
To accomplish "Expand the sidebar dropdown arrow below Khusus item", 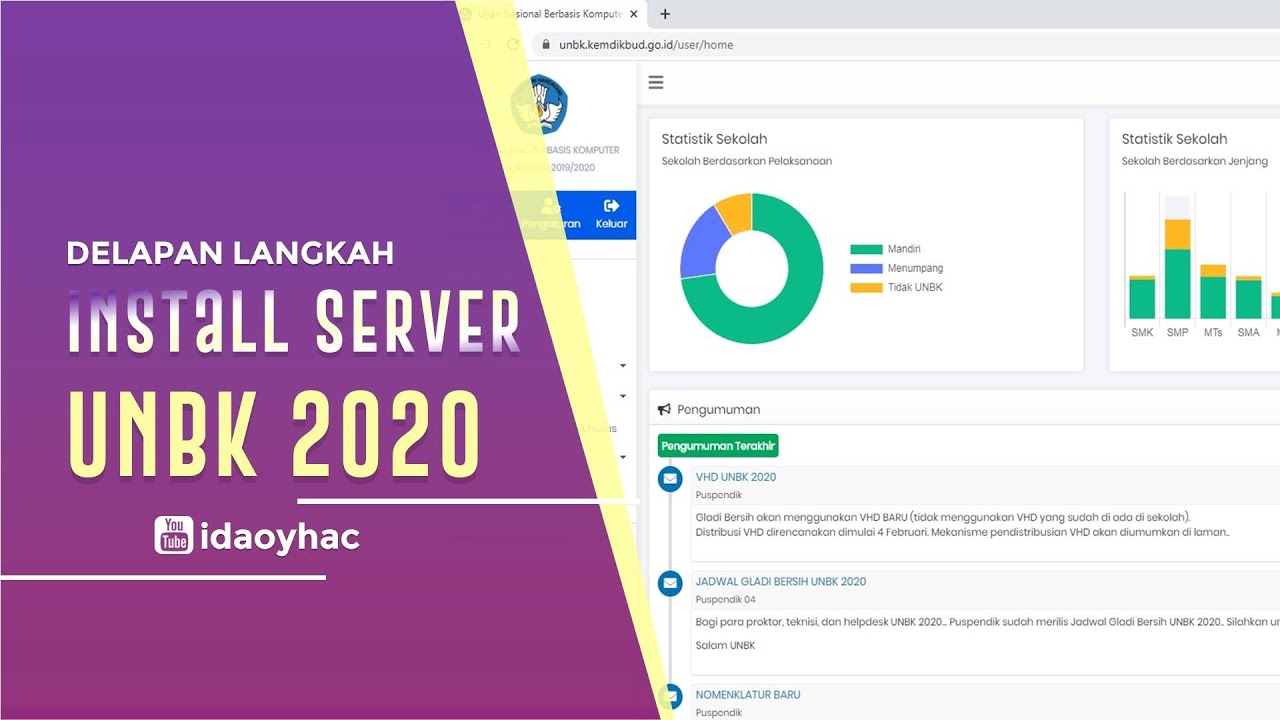I will pyautogui.click(x=623, y=457).
